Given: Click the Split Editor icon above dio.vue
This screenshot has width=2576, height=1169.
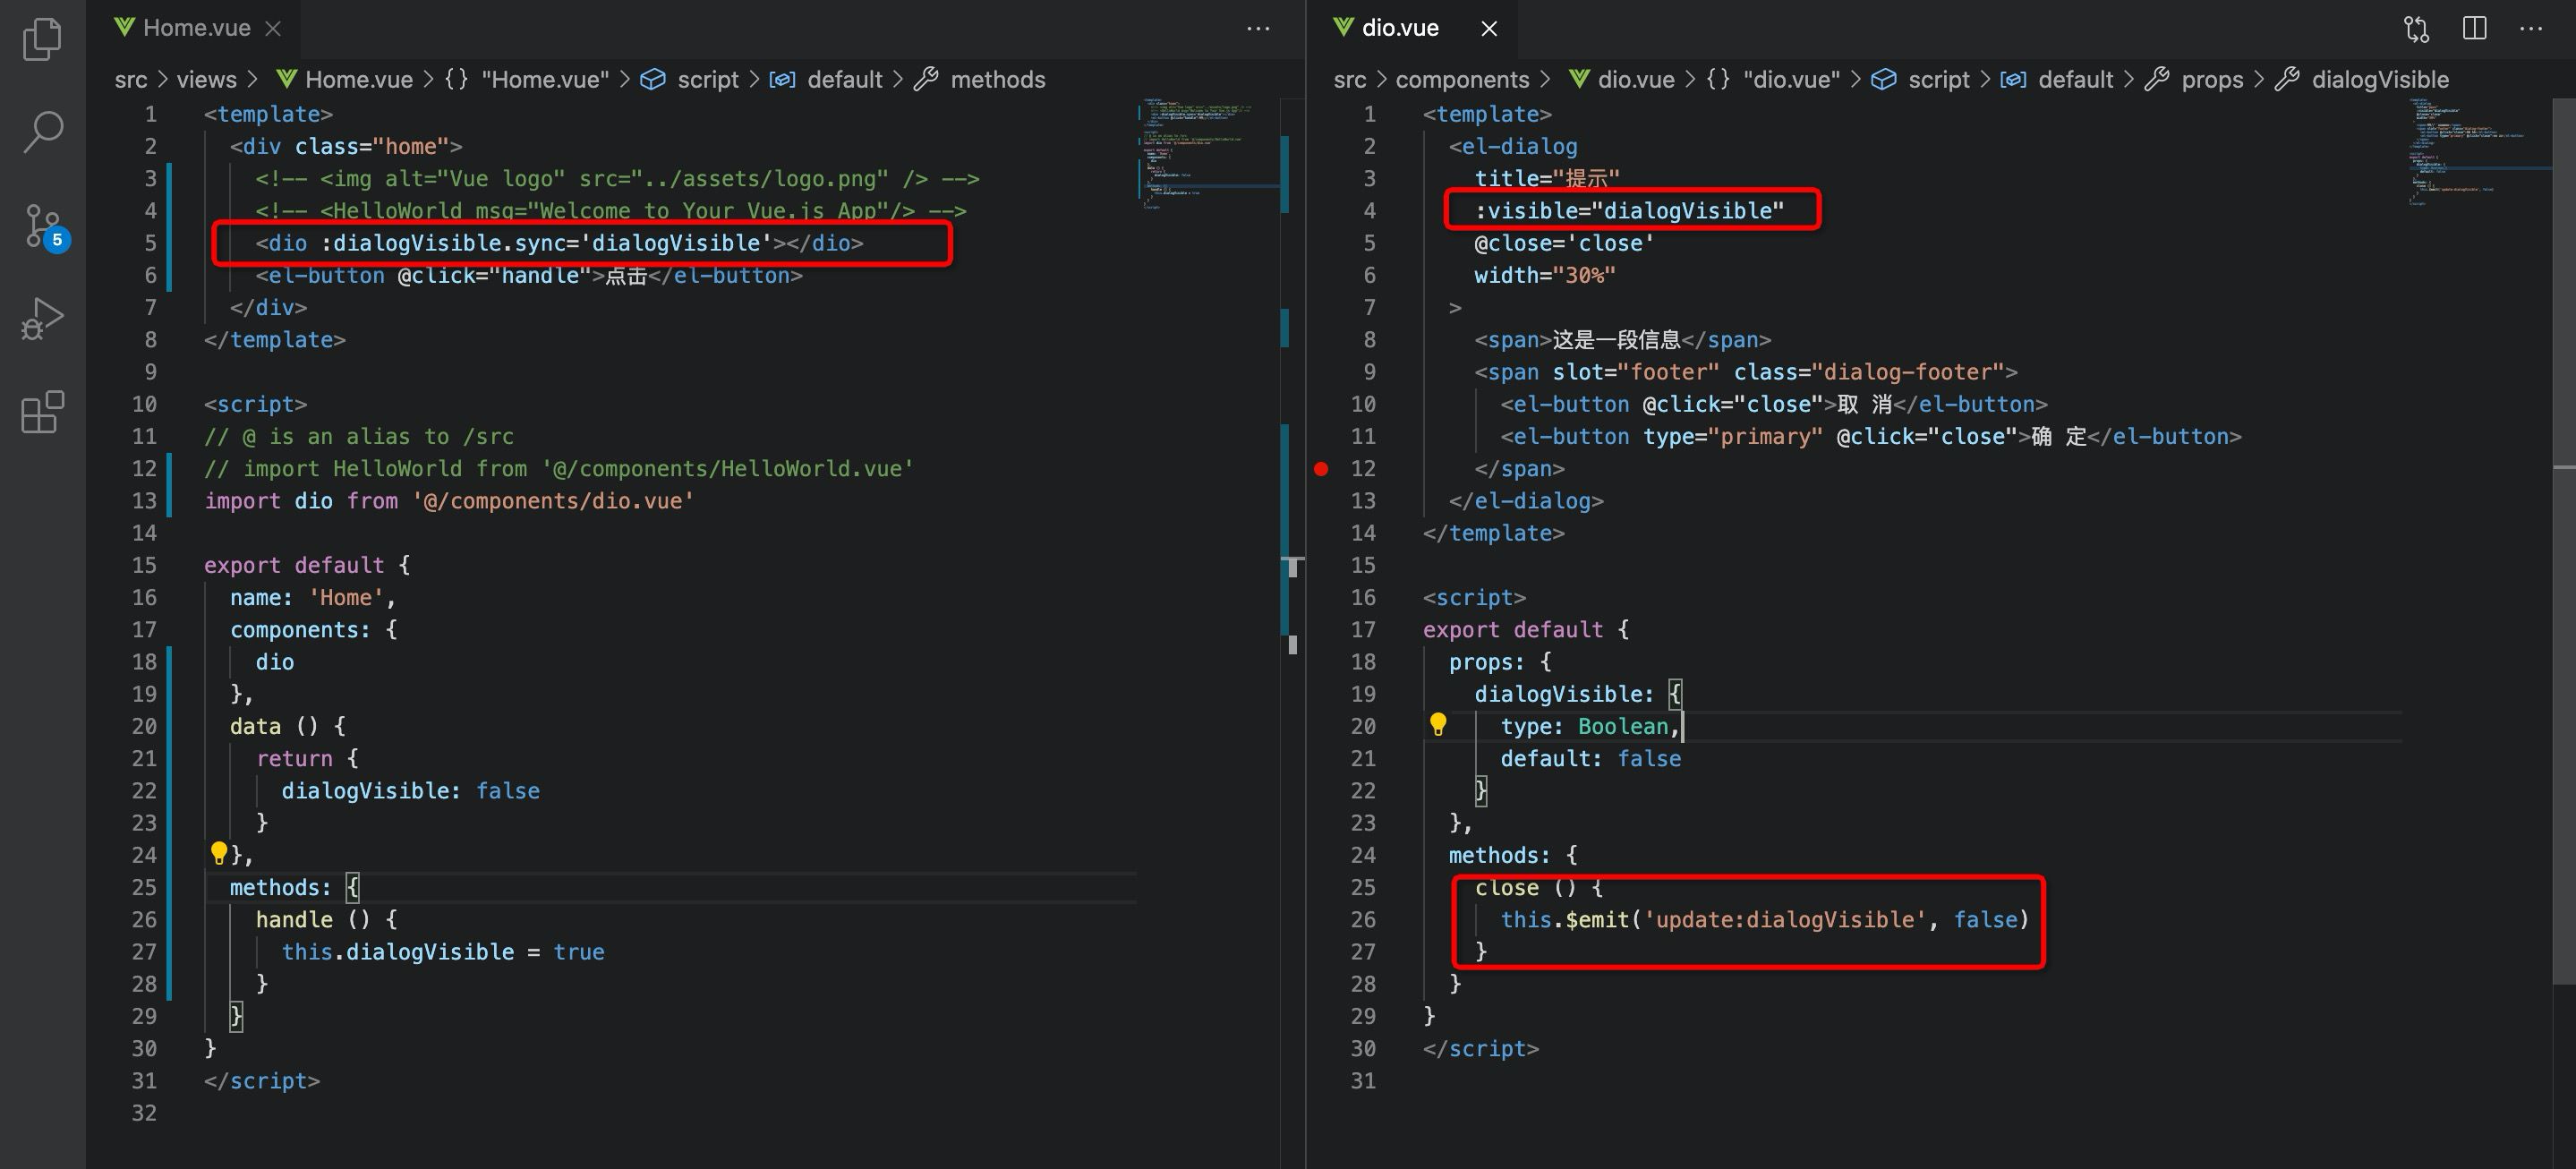Looking at the screenshot, I should [2474, 28].
